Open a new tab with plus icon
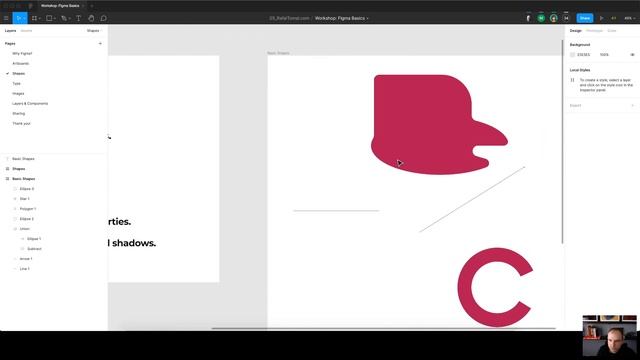 91,6
